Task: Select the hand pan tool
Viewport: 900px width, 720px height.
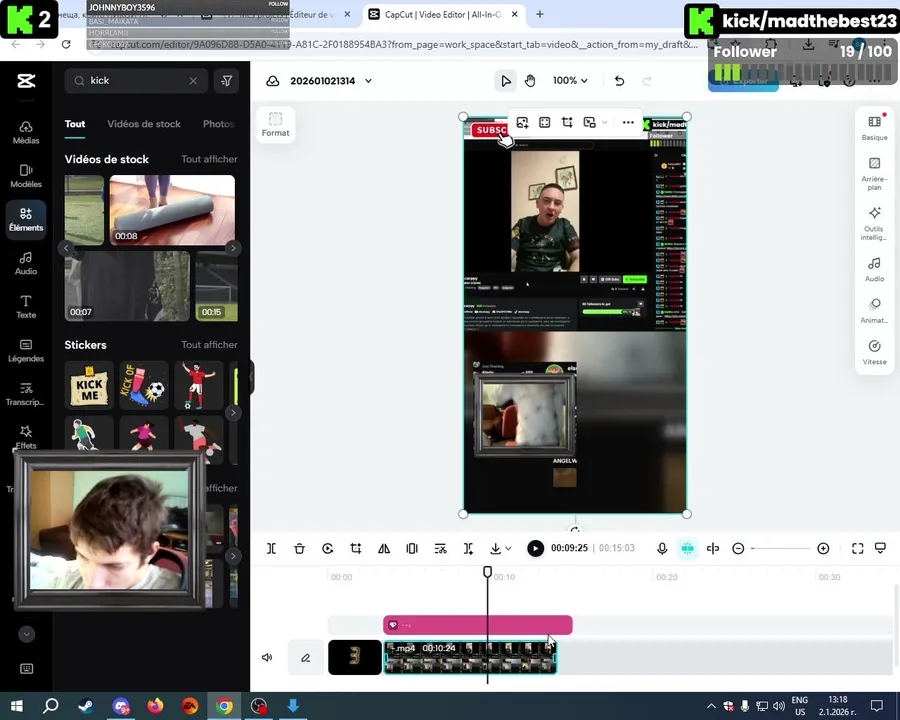Action: [530, 81]
